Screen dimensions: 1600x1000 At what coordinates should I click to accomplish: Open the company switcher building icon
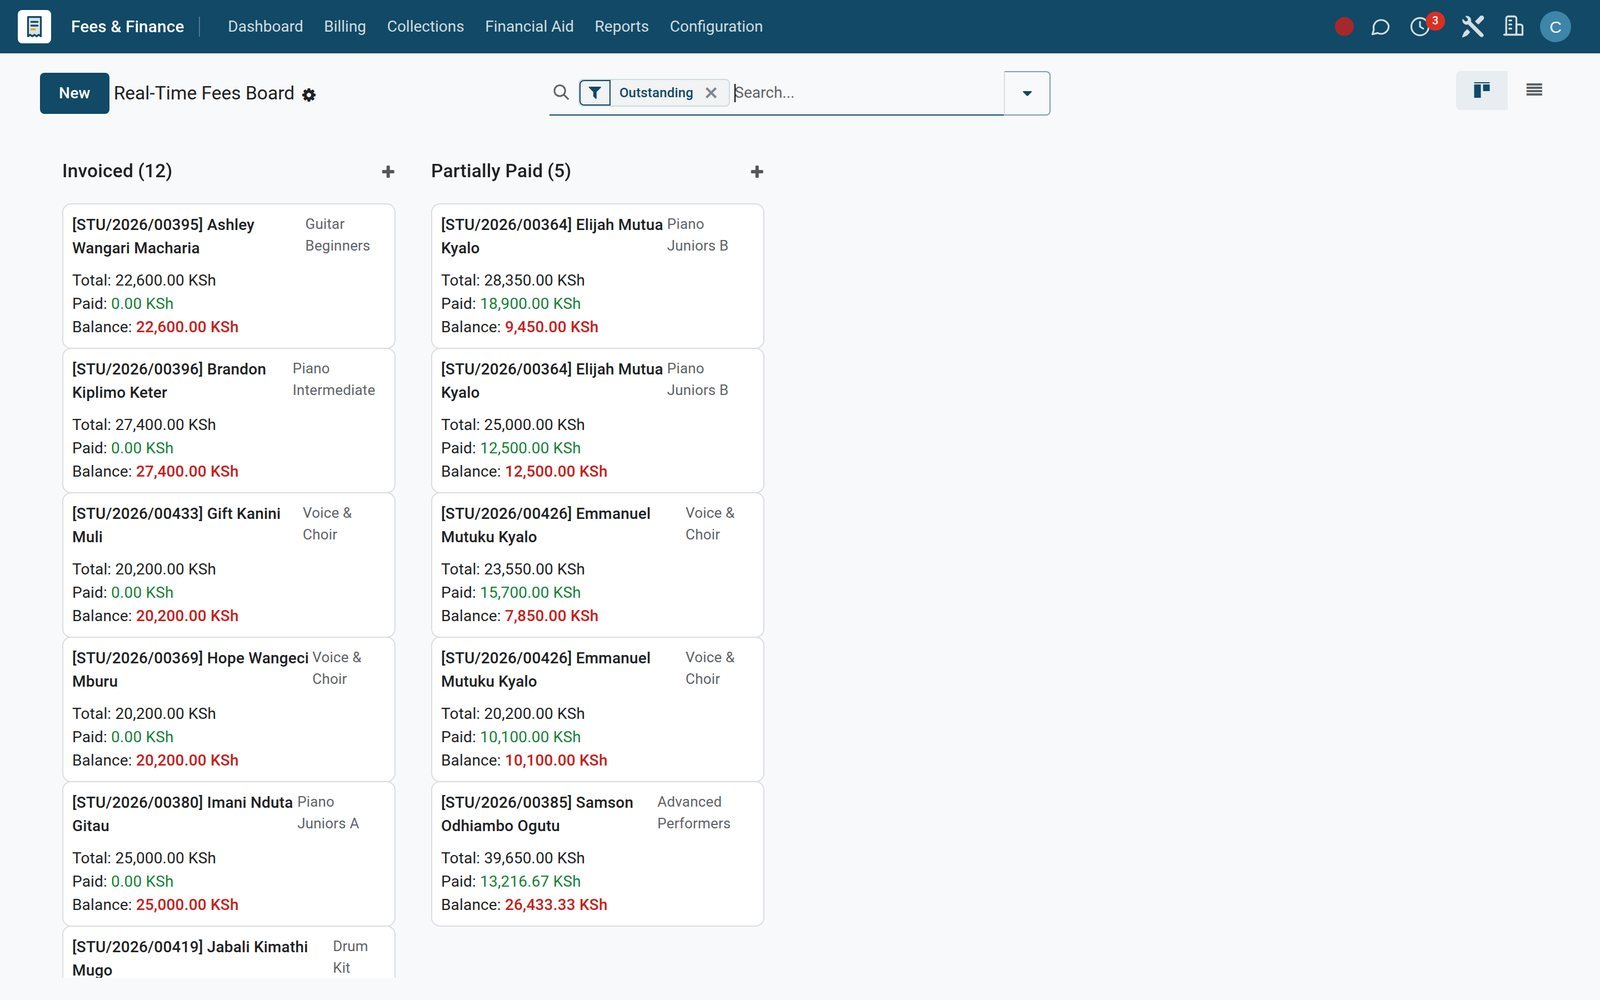(1514, 27)
